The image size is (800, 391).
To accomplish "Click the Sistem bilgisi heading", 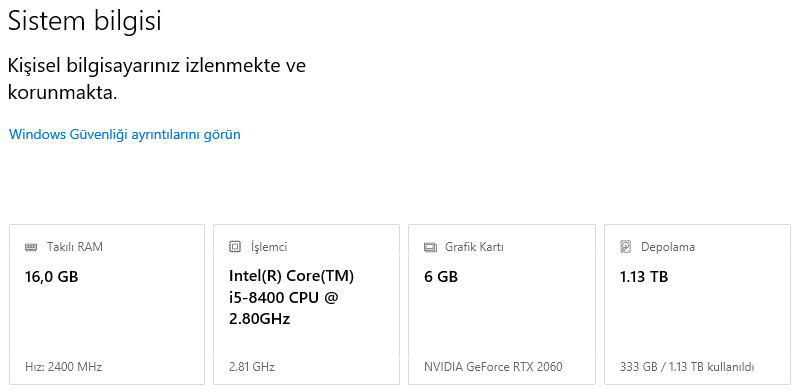I will tap(85, 21).
